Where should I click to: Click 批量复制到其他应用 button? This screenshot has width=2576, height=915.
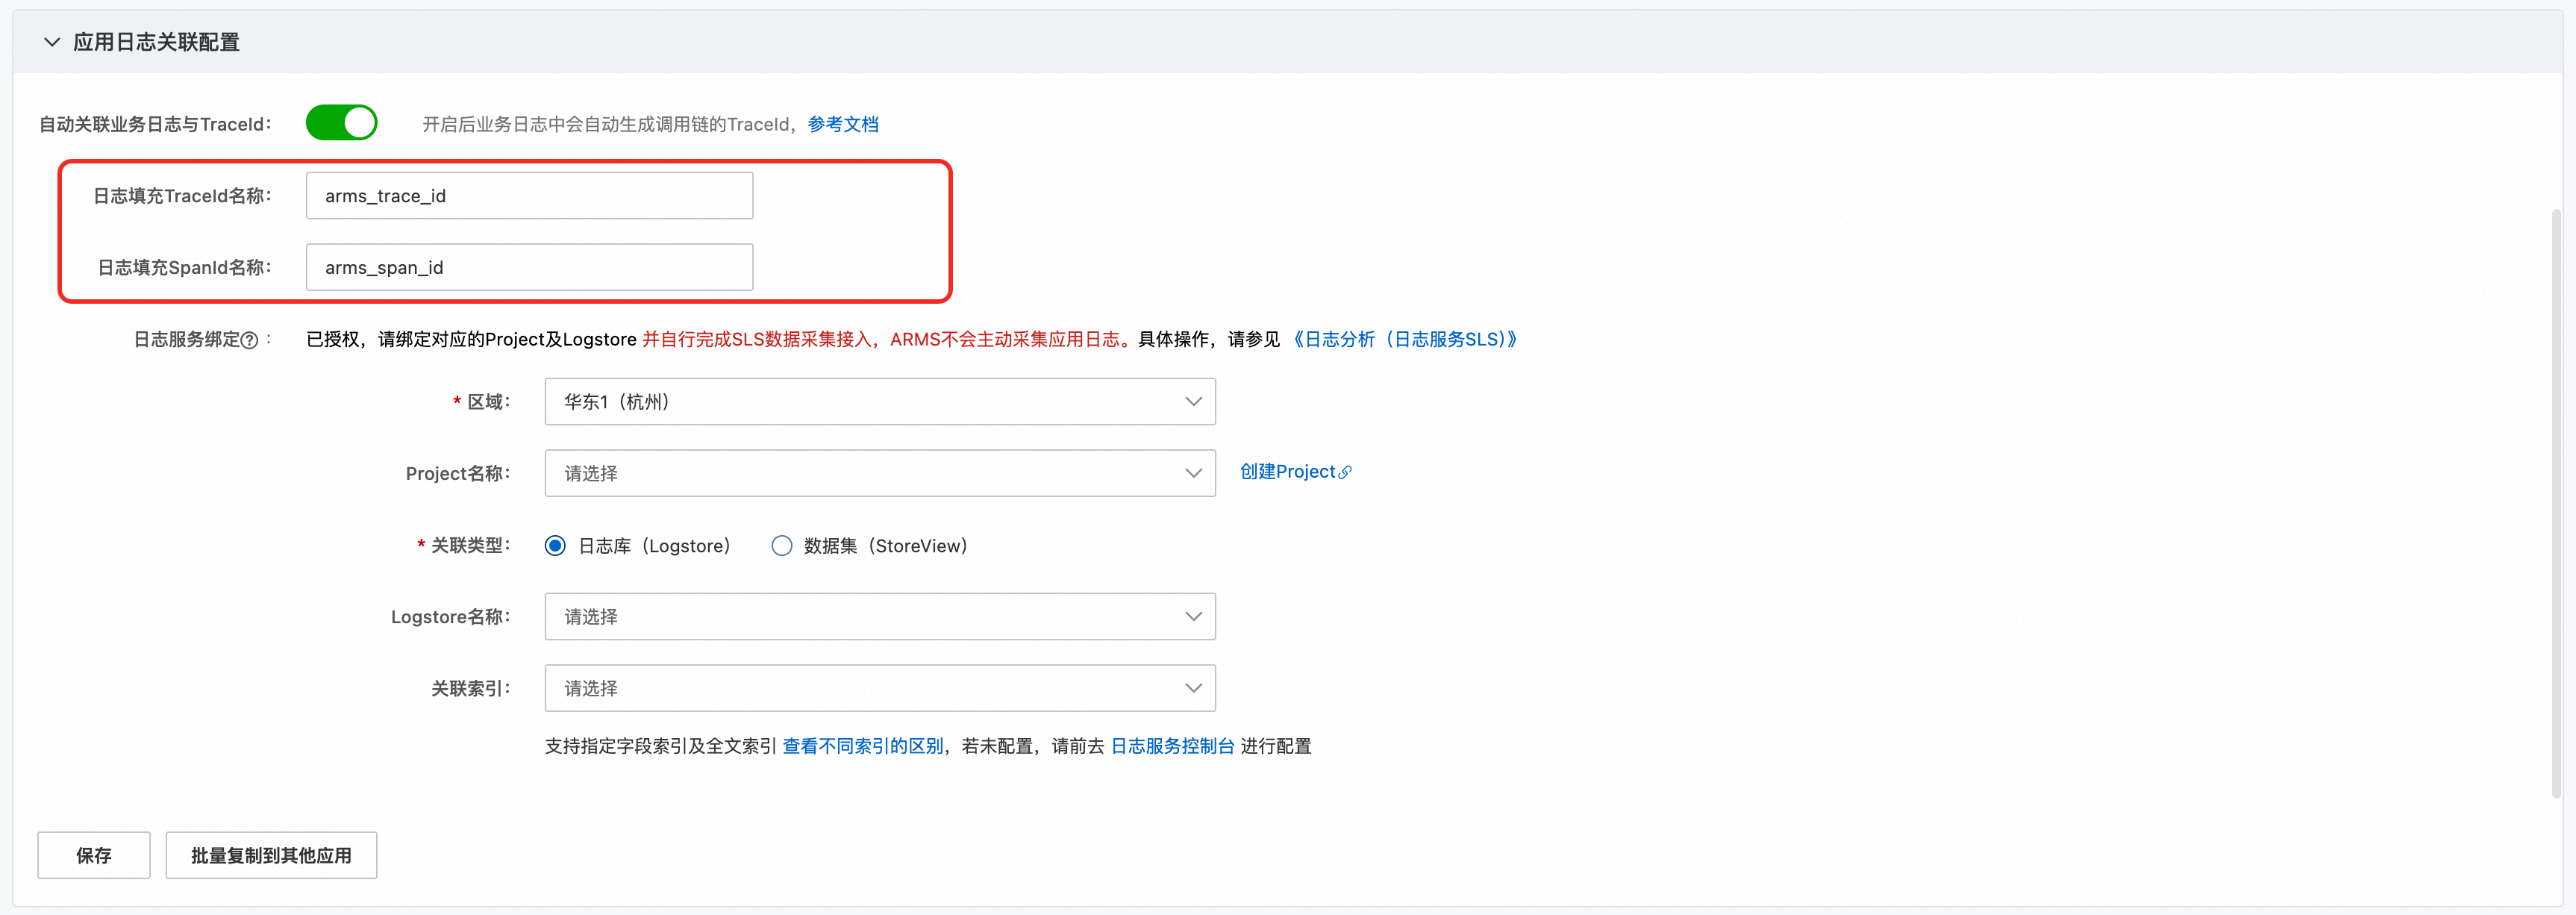click(x=271, y=855)
